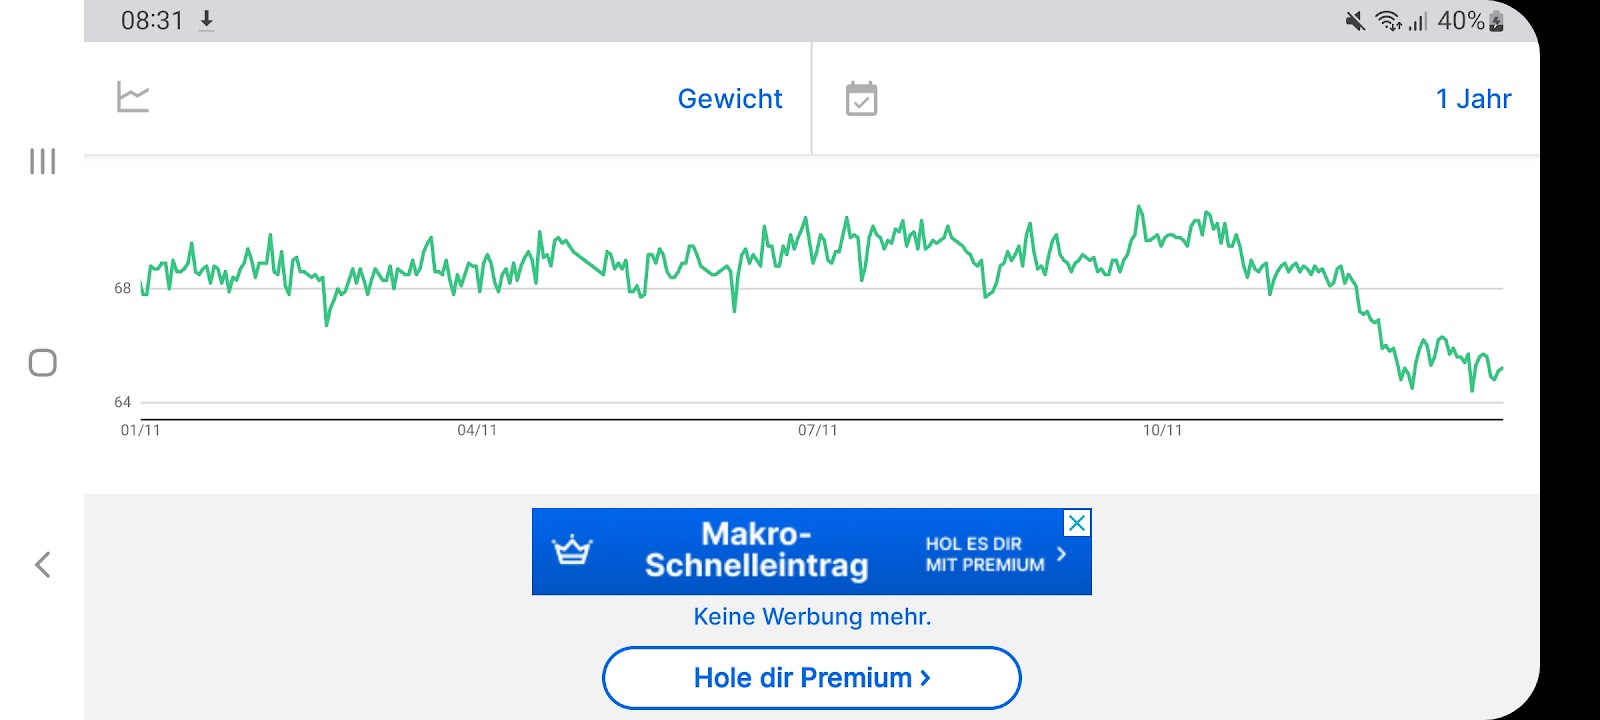Select the 07/11 date label on axis

tap(817, 430)
